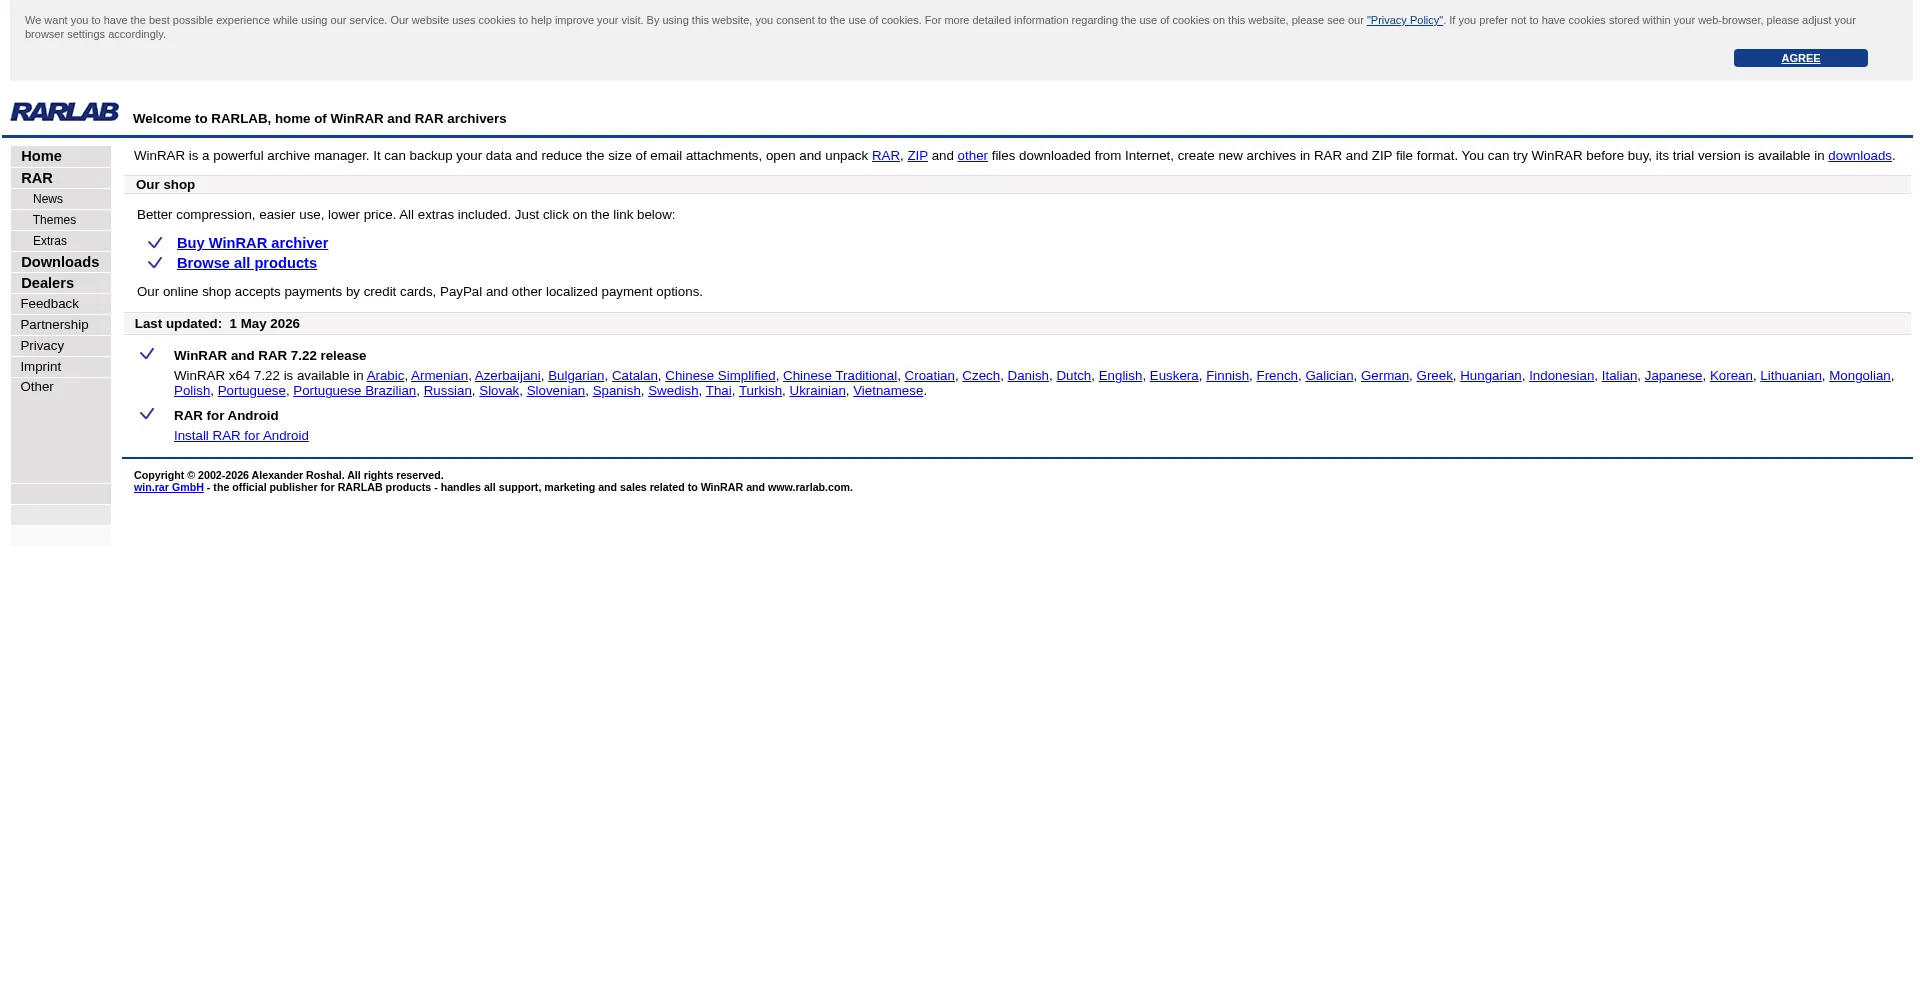Click checkmark icon beside Buy WinRAR archiver

(155, 243)
